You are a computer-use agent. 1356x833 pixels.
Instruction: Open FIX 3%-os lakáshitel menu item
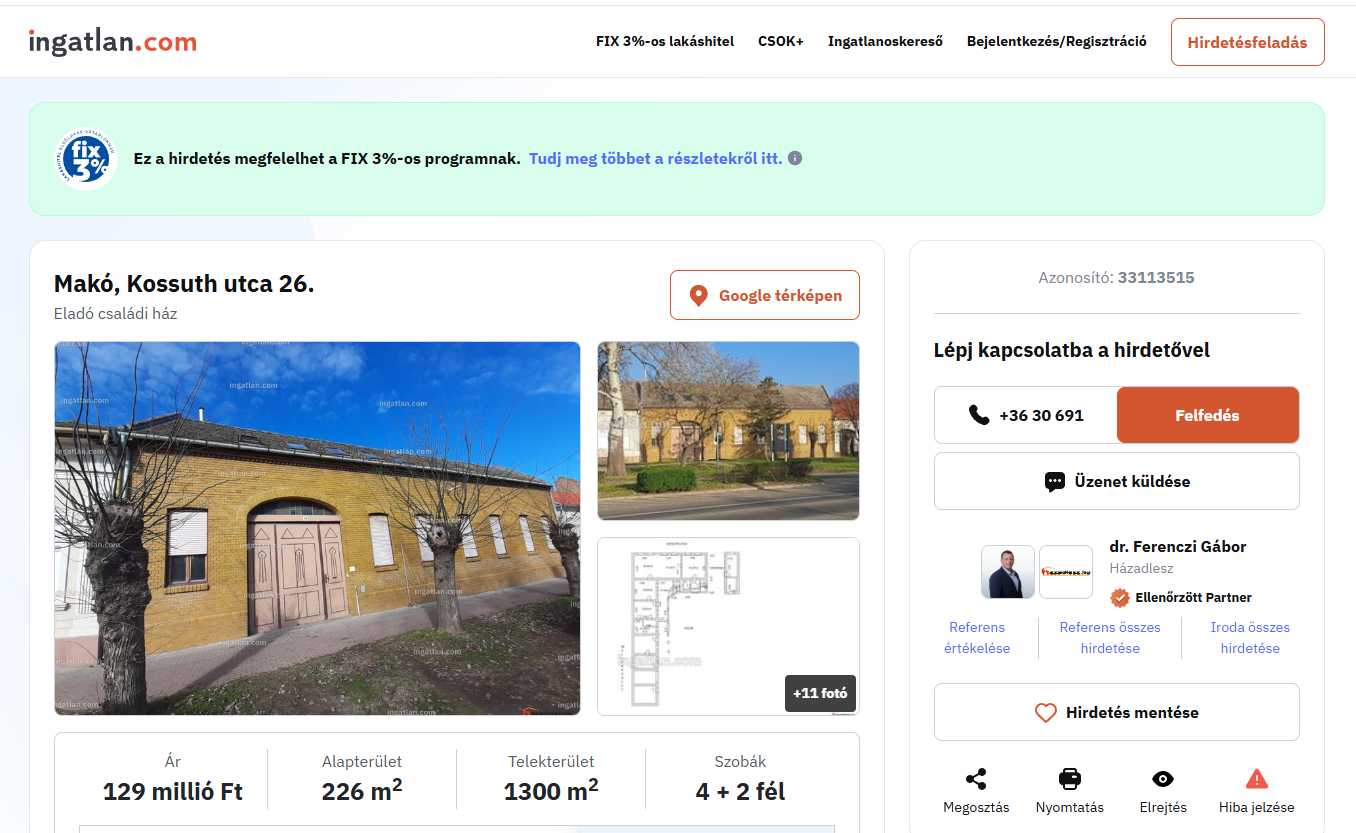664,42
